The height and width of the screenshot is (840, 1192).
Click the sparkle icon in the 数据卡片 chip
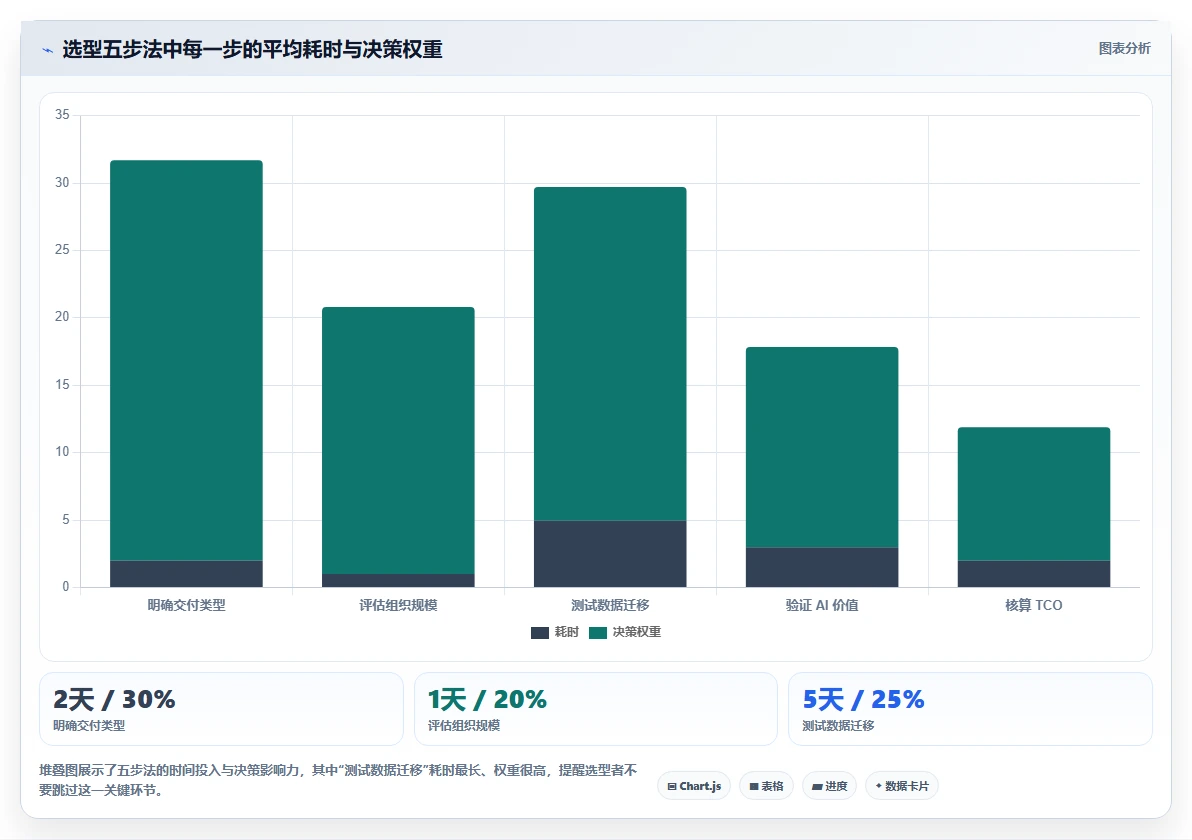(879, 786)
